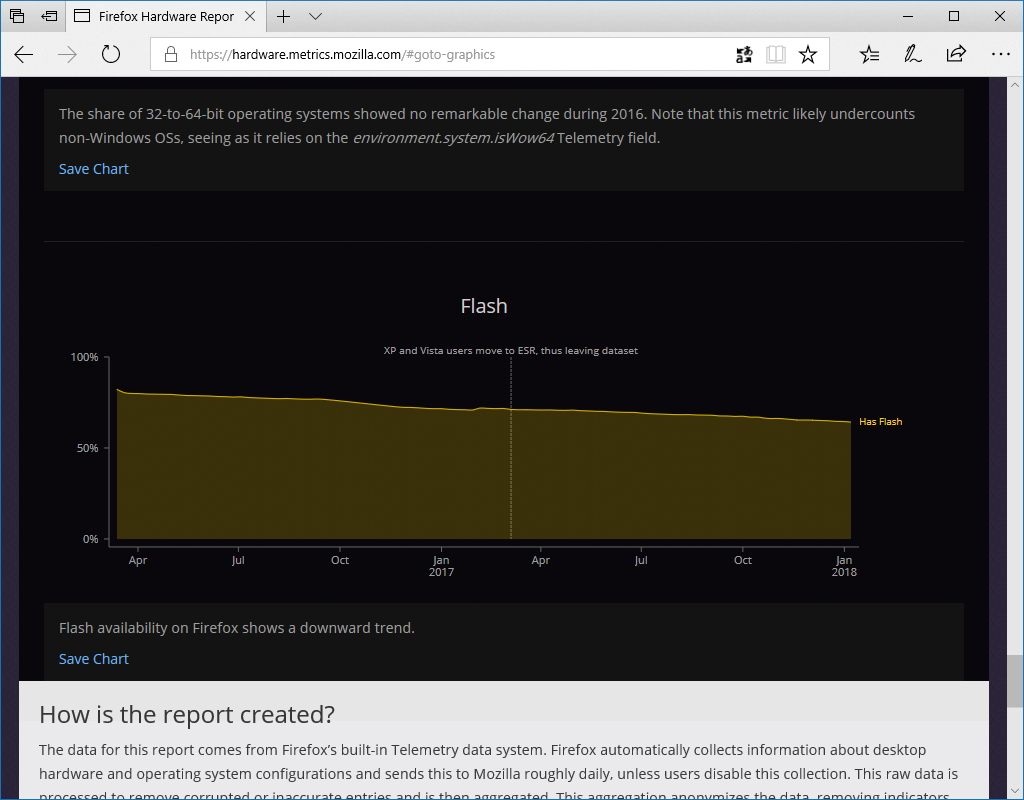This screenshot has height=800, width=1024.
Task: Select the Firefox Hardware Report tab
Action: [x=166, y=16]
